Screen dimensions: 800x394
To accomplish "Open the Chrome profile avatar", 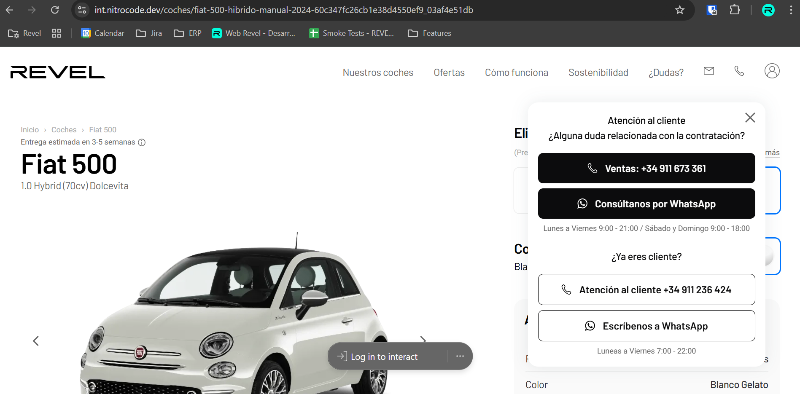I will point(768,10).
